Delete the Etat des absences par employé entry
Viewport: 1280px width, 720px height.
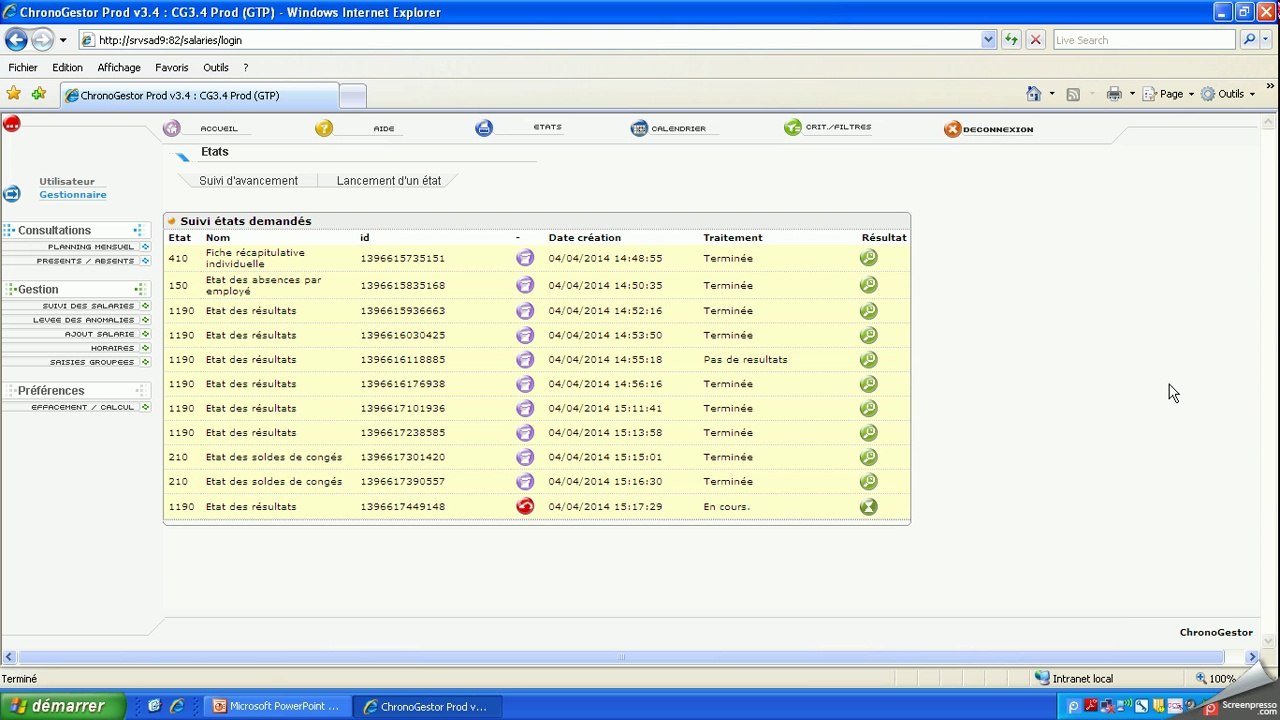pos(525,285)
